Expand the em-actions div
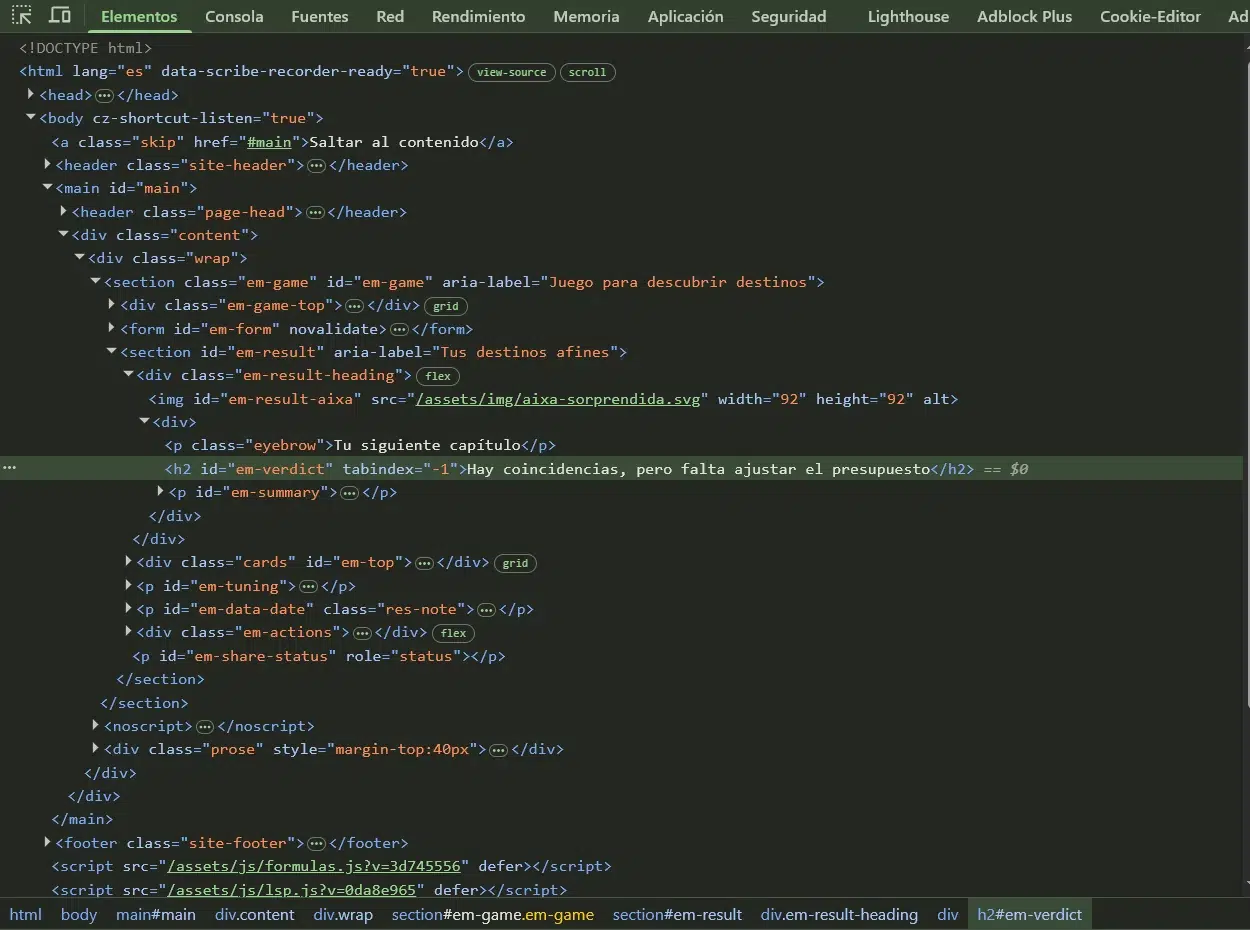The height and width of the screenshot is (930, 1250). click(x=128, y=631)
